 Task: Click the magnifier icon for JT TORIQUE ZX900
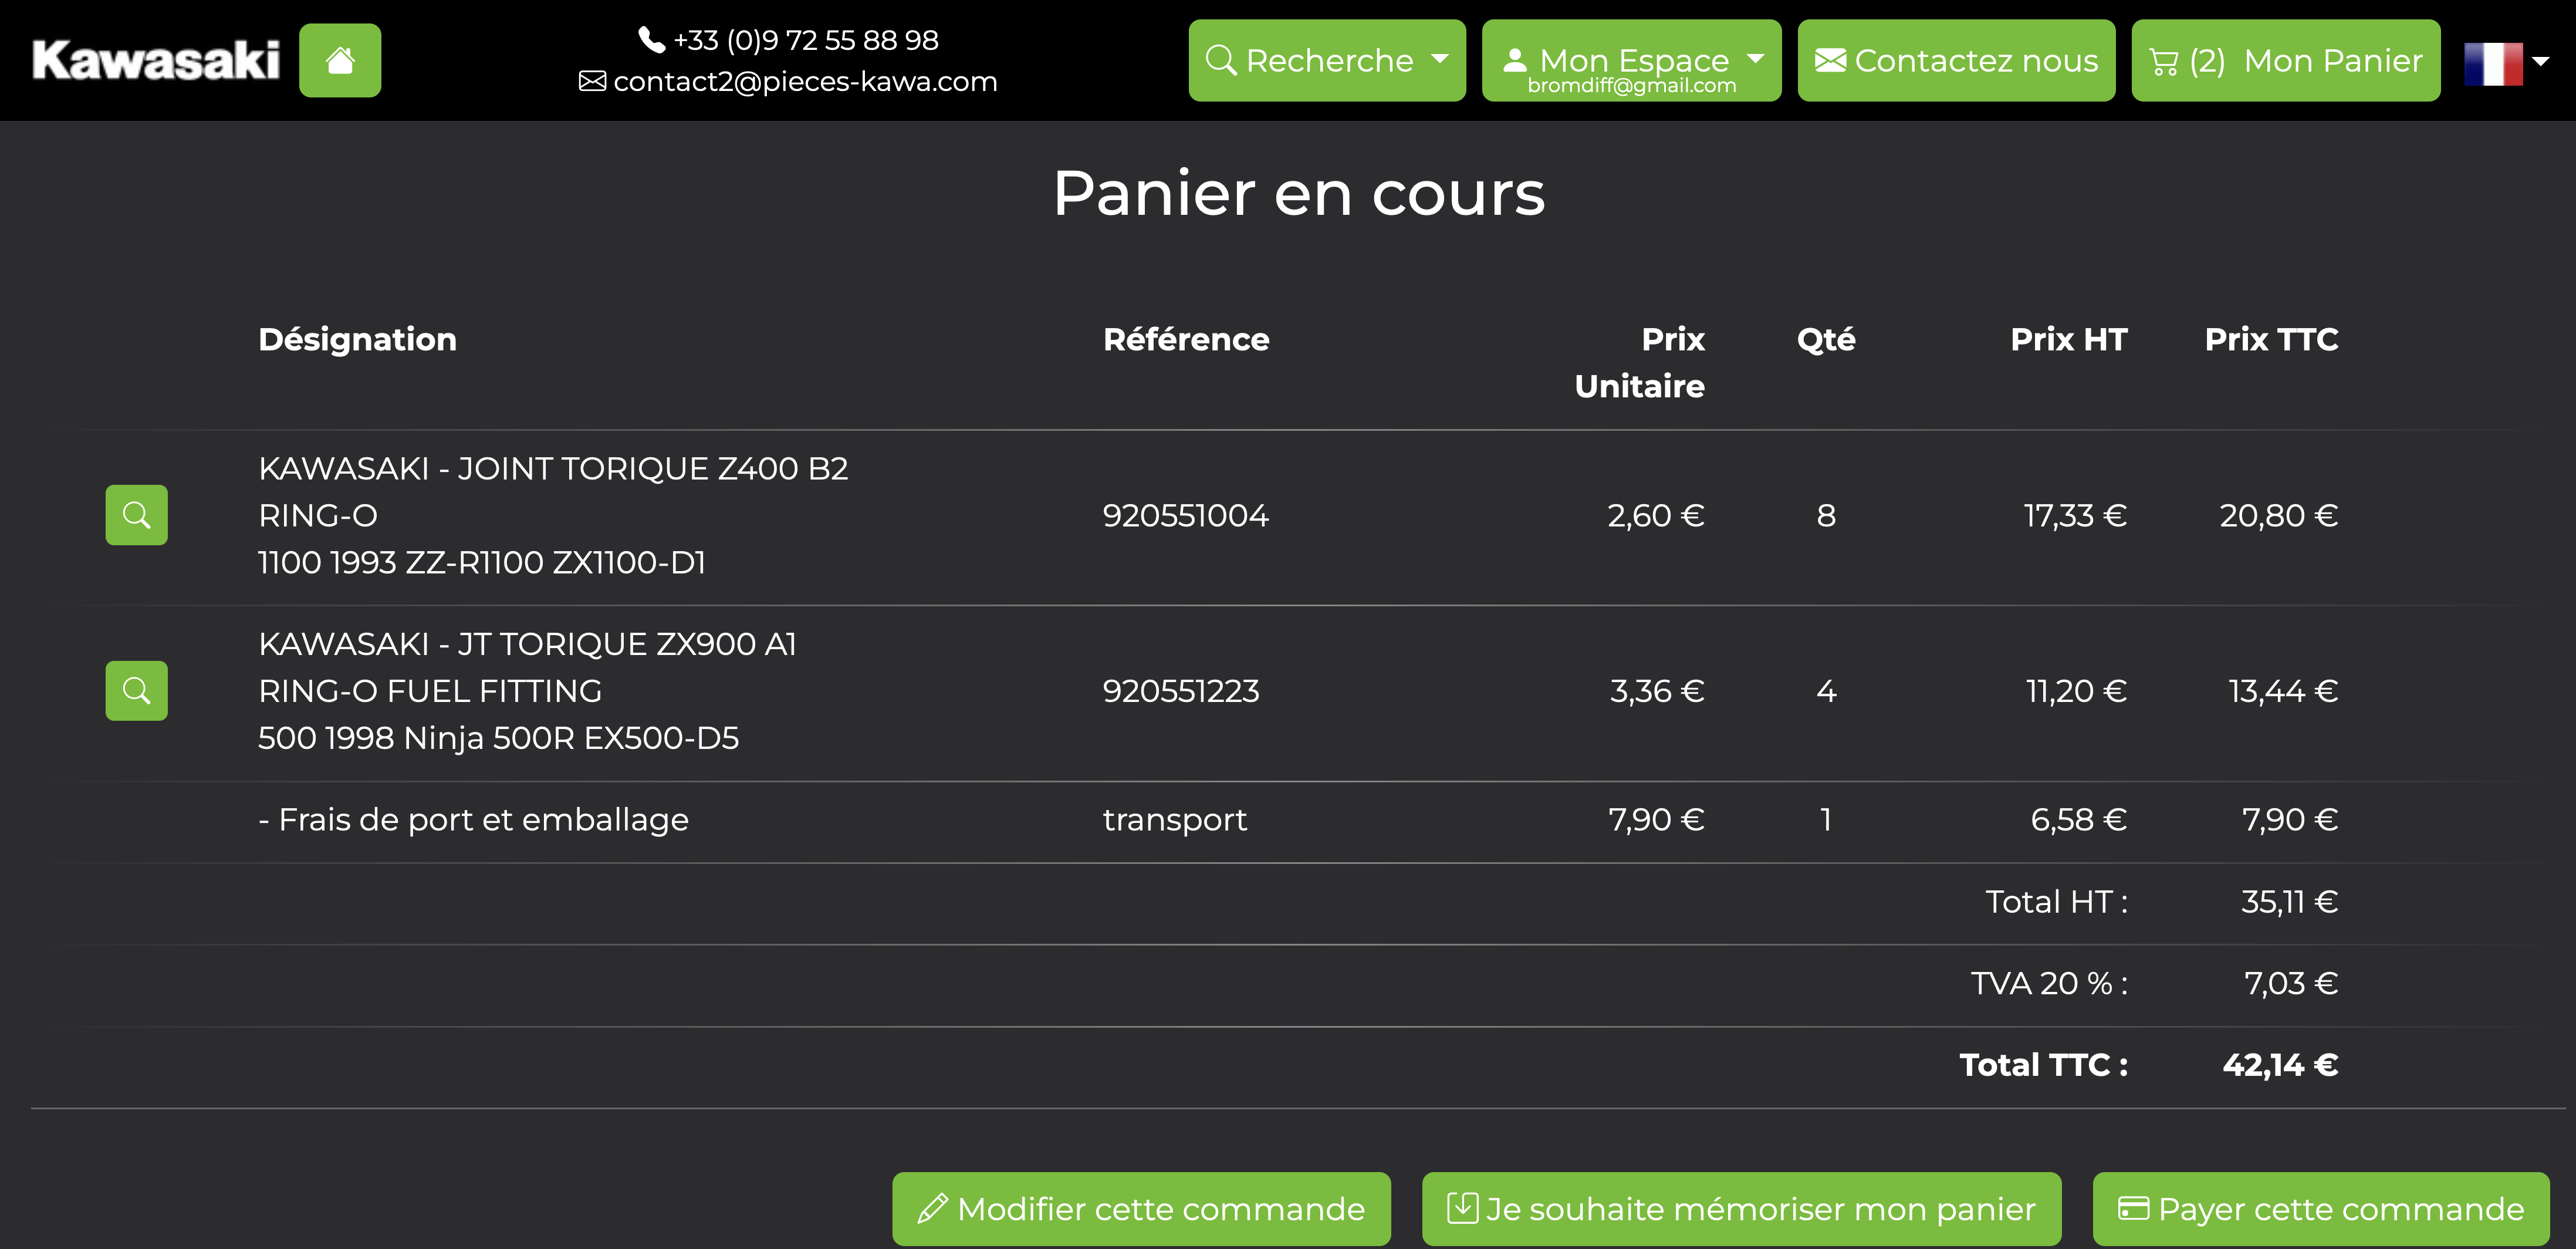136,690
